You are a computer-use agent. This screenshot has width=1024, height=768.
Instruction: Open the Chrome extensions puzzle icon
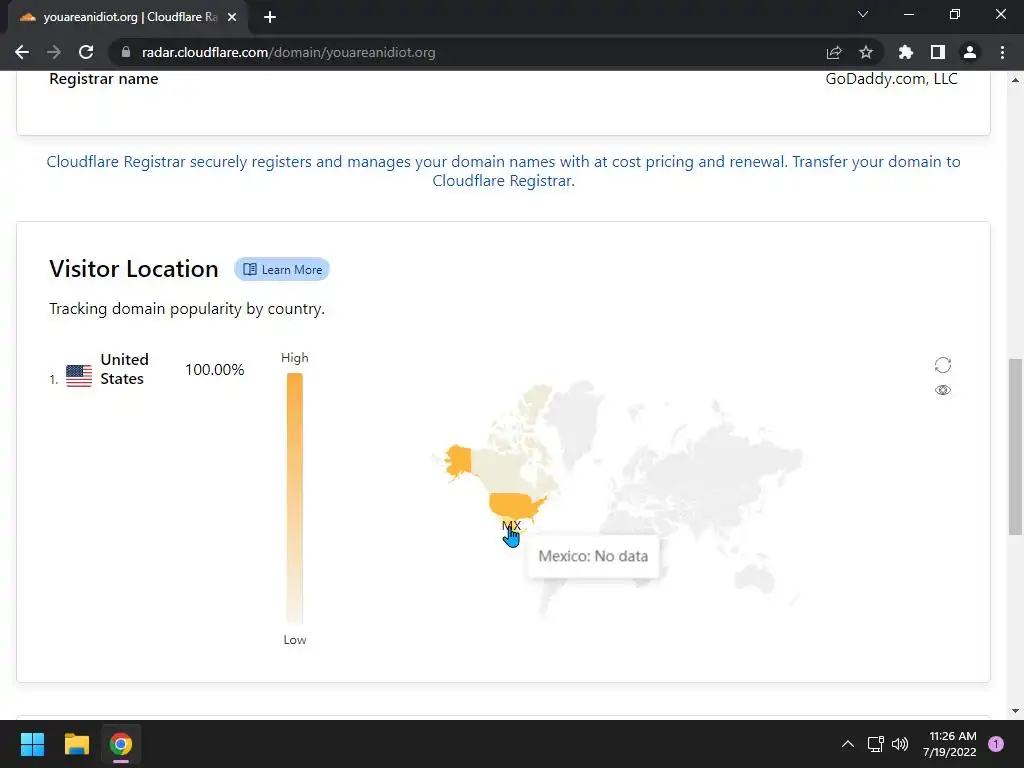(x=905, y=52)
